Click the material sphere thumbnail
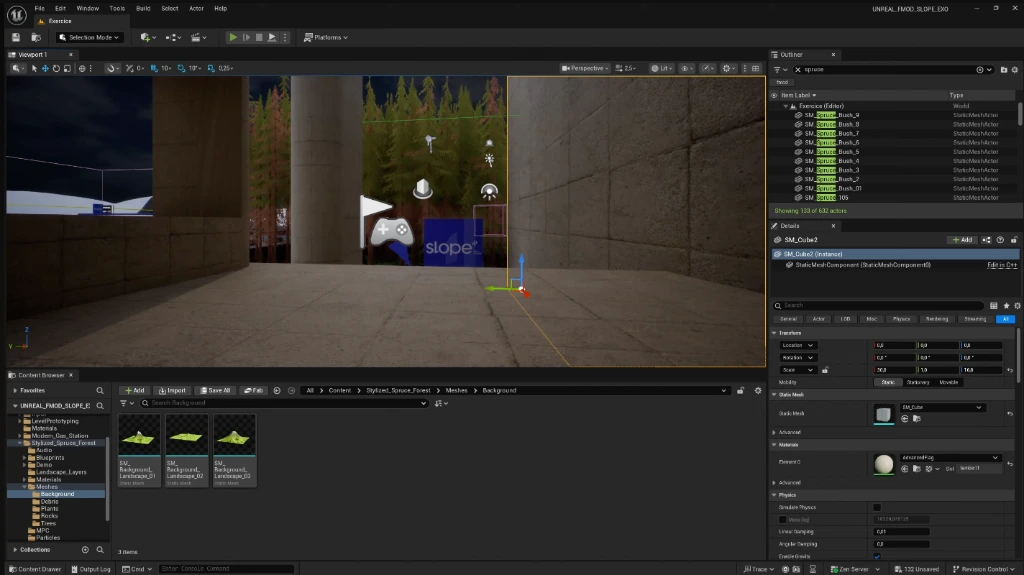The image size is (1024, 575). pos(884,464)
